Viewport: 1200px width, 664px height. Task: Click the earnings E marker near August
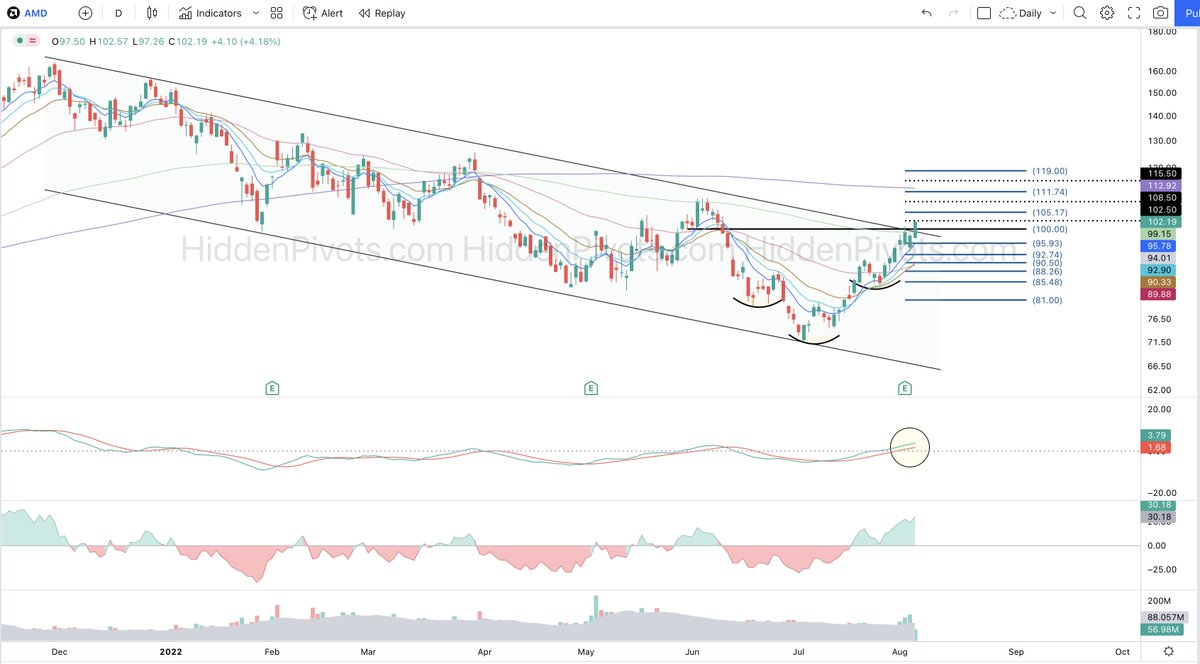coord(904,387)
